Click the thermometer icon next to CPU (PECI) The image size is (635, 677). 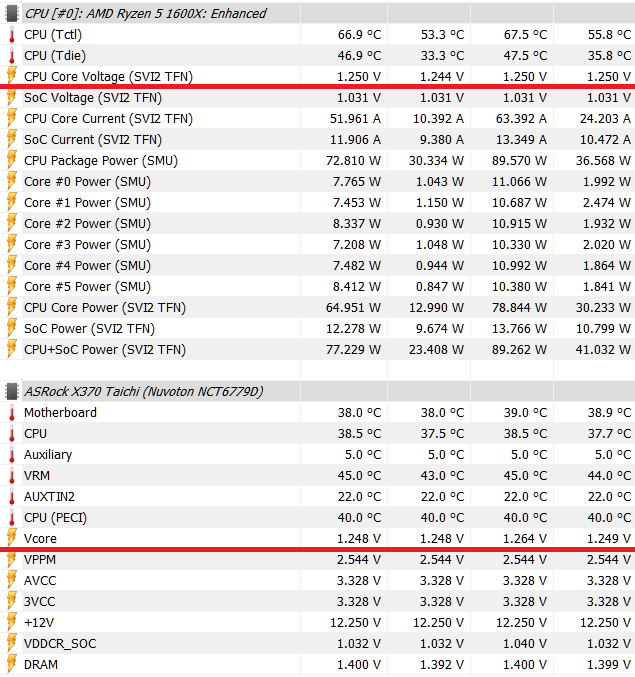pyautogui.click(x=12, y=518)
